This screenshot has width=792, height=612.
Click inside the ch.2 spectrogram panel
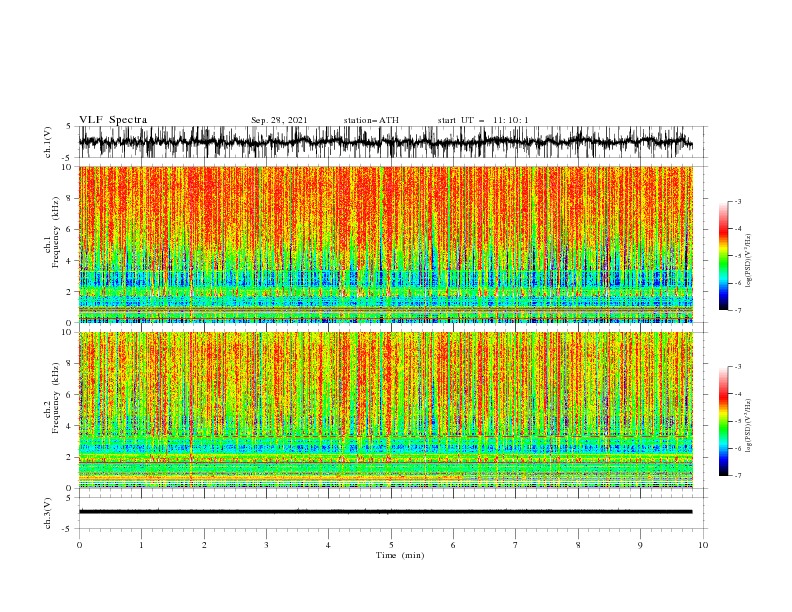[x=386, y=410]
